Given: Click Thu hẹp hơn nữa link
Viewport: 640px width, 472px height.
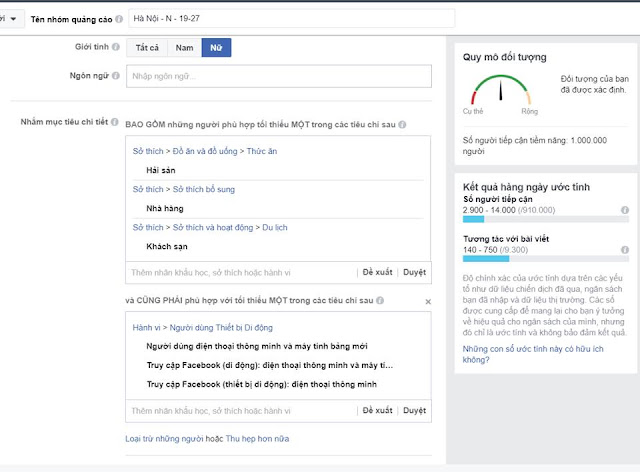Looking at the screenshot, I should [258, 439].
